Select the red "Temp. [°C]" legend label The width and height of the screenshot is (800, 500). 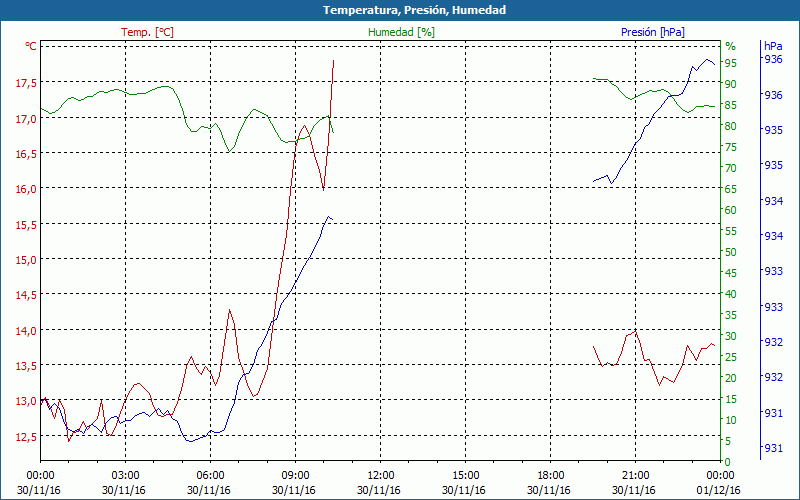click(x=147, y=32)
